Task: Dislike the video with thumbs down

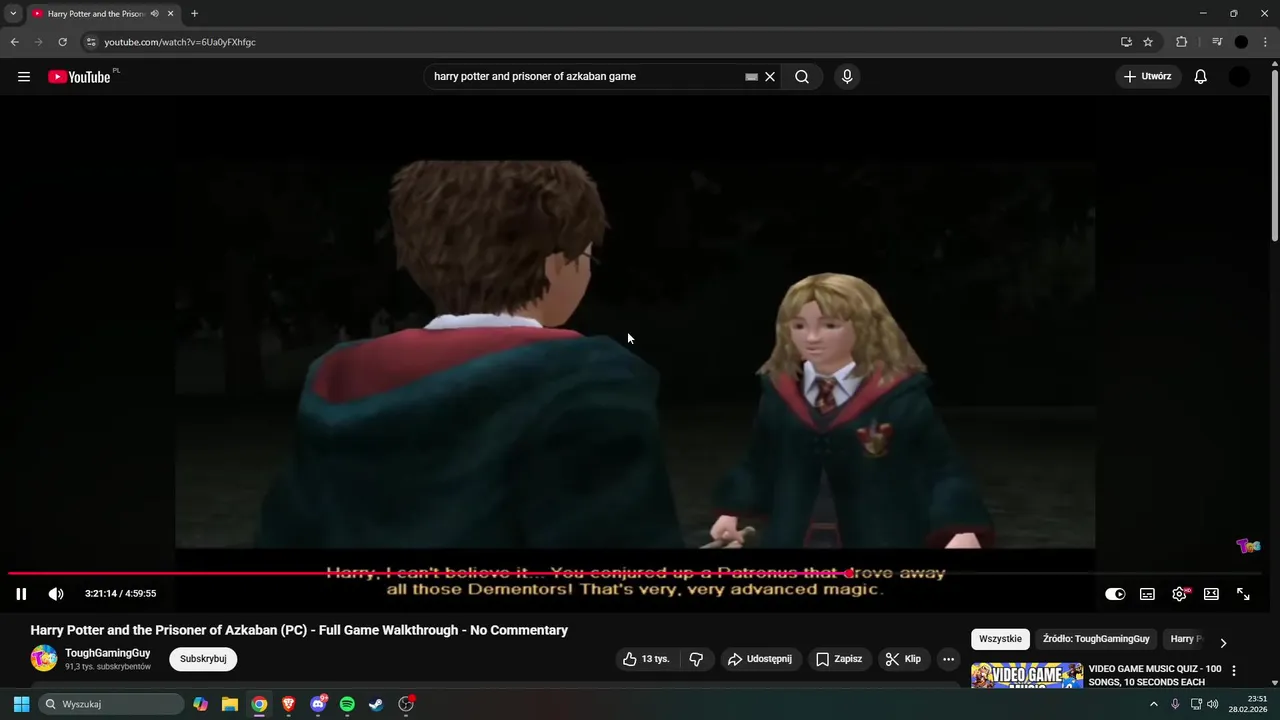Action: point(697,659)
